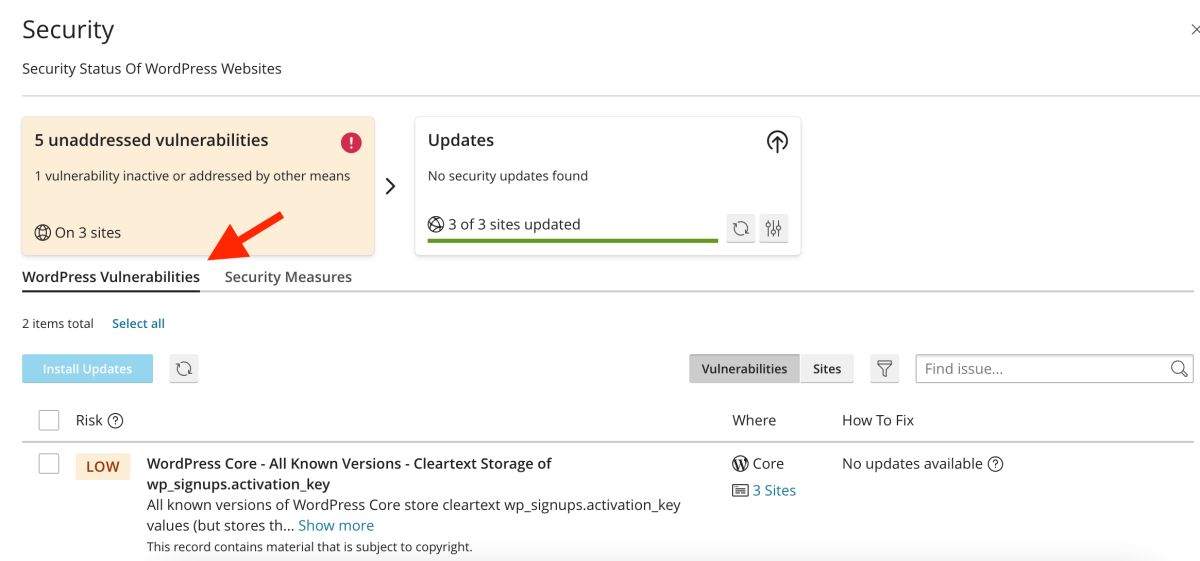
Task: Switch to Security Measures tab
Action: coord(288,277)
